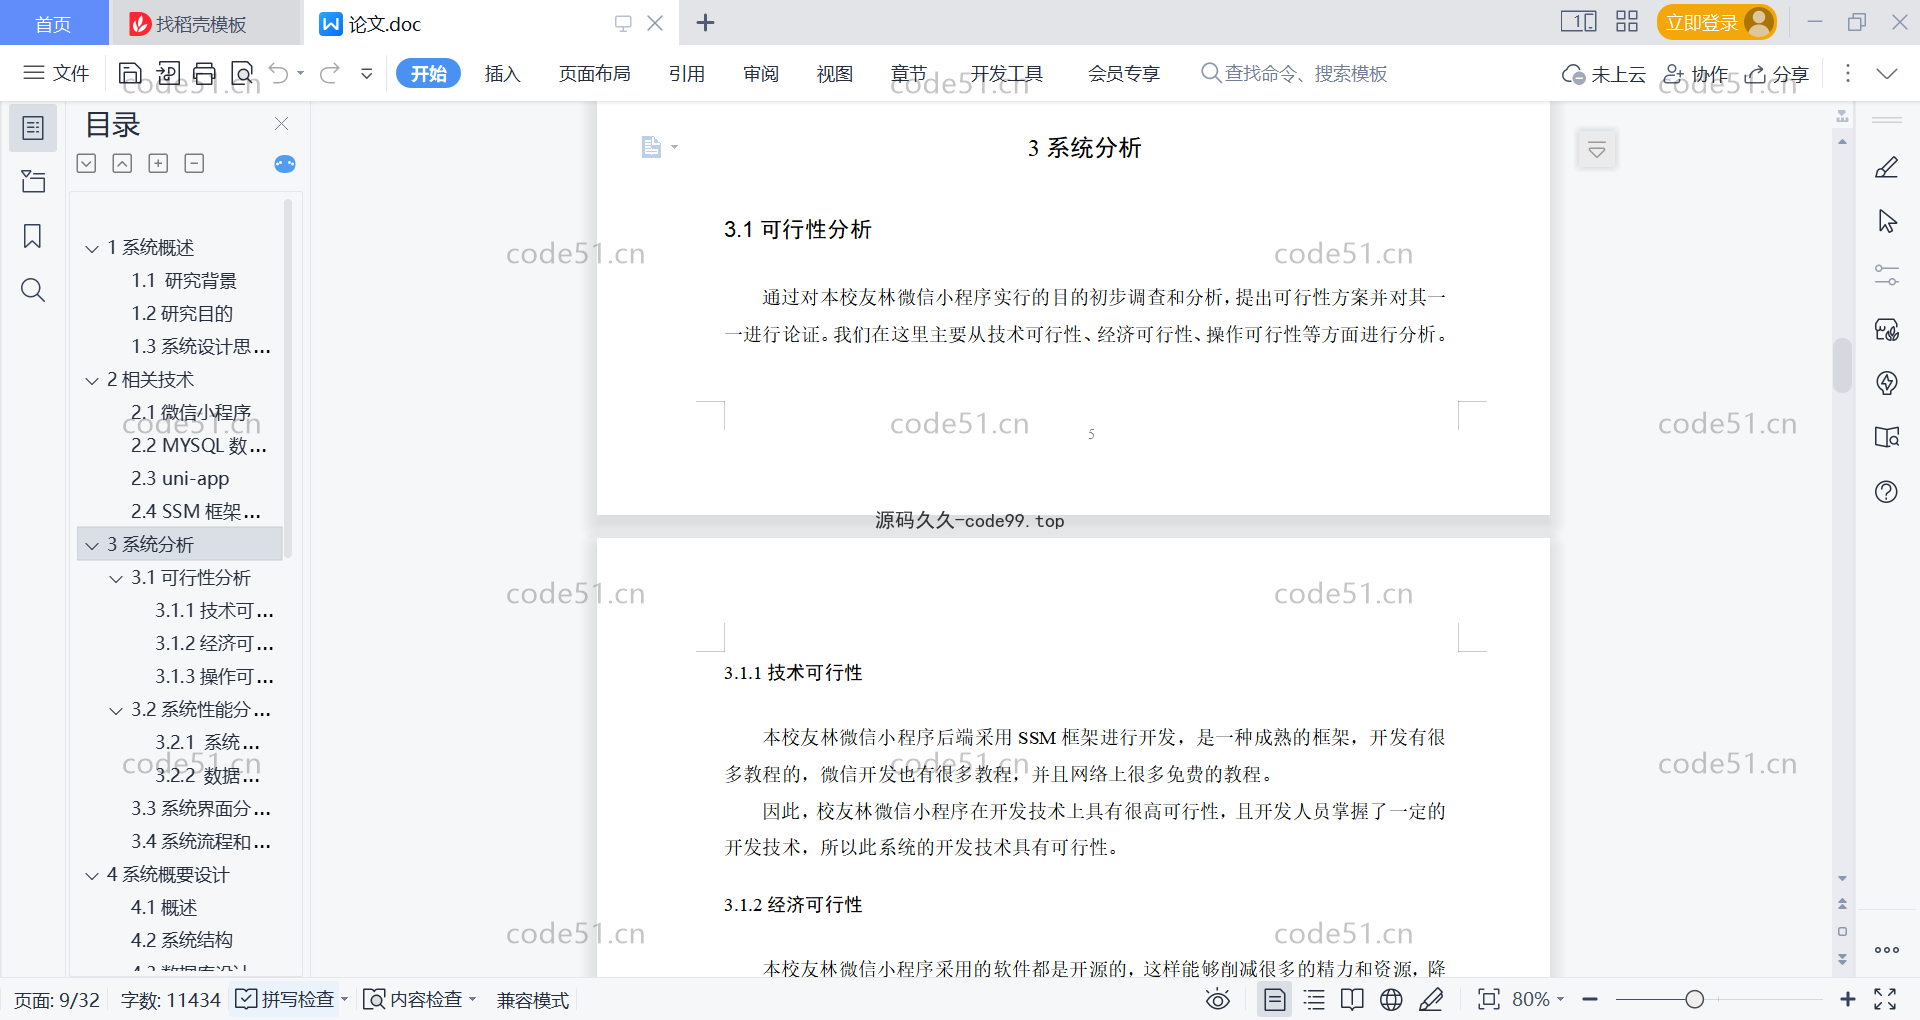Click the zoom in plus button
1920x1020 pixels.
[1847, 999]
